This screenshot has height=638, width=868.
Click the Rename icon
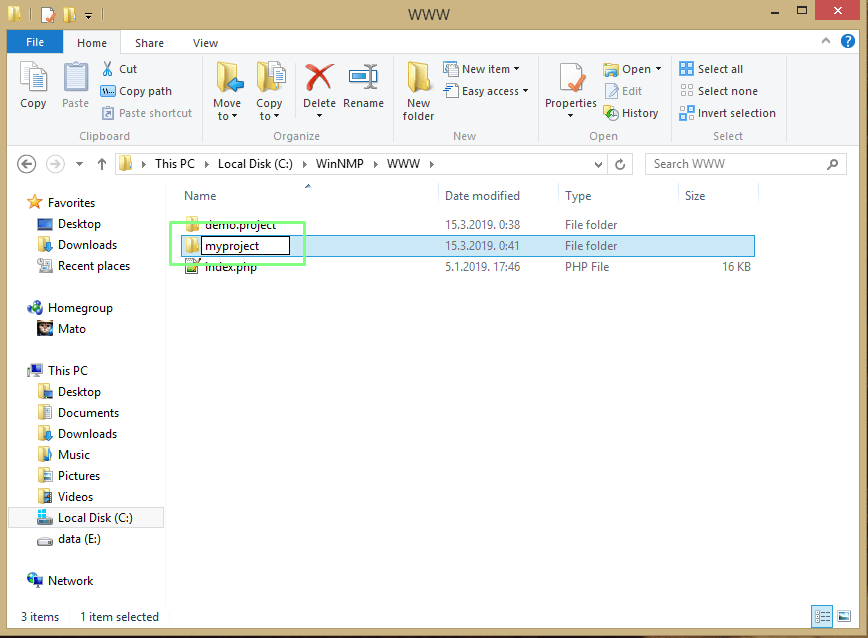click(x=363, y=77)
